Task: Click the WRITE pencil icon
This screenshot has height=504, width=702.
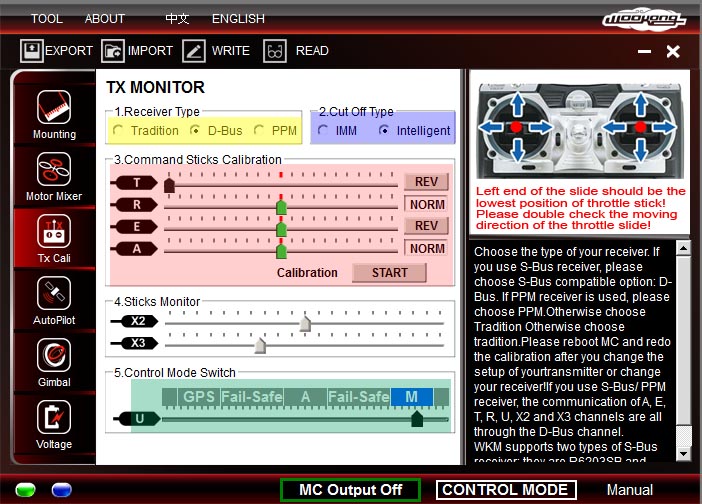Action: 194,51
